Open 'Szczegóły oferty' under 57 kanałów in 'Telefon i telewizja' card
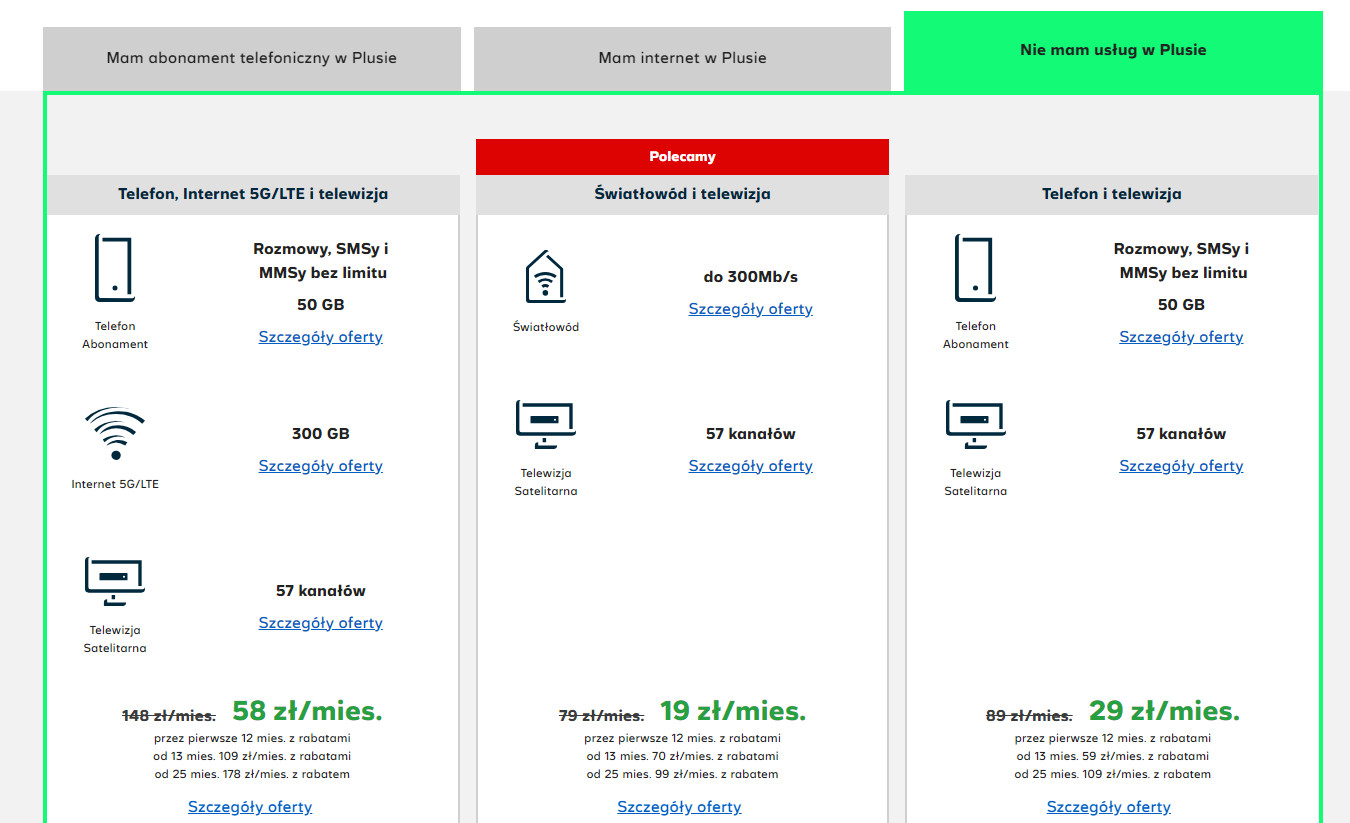1350x823 pixels. 1181,466
